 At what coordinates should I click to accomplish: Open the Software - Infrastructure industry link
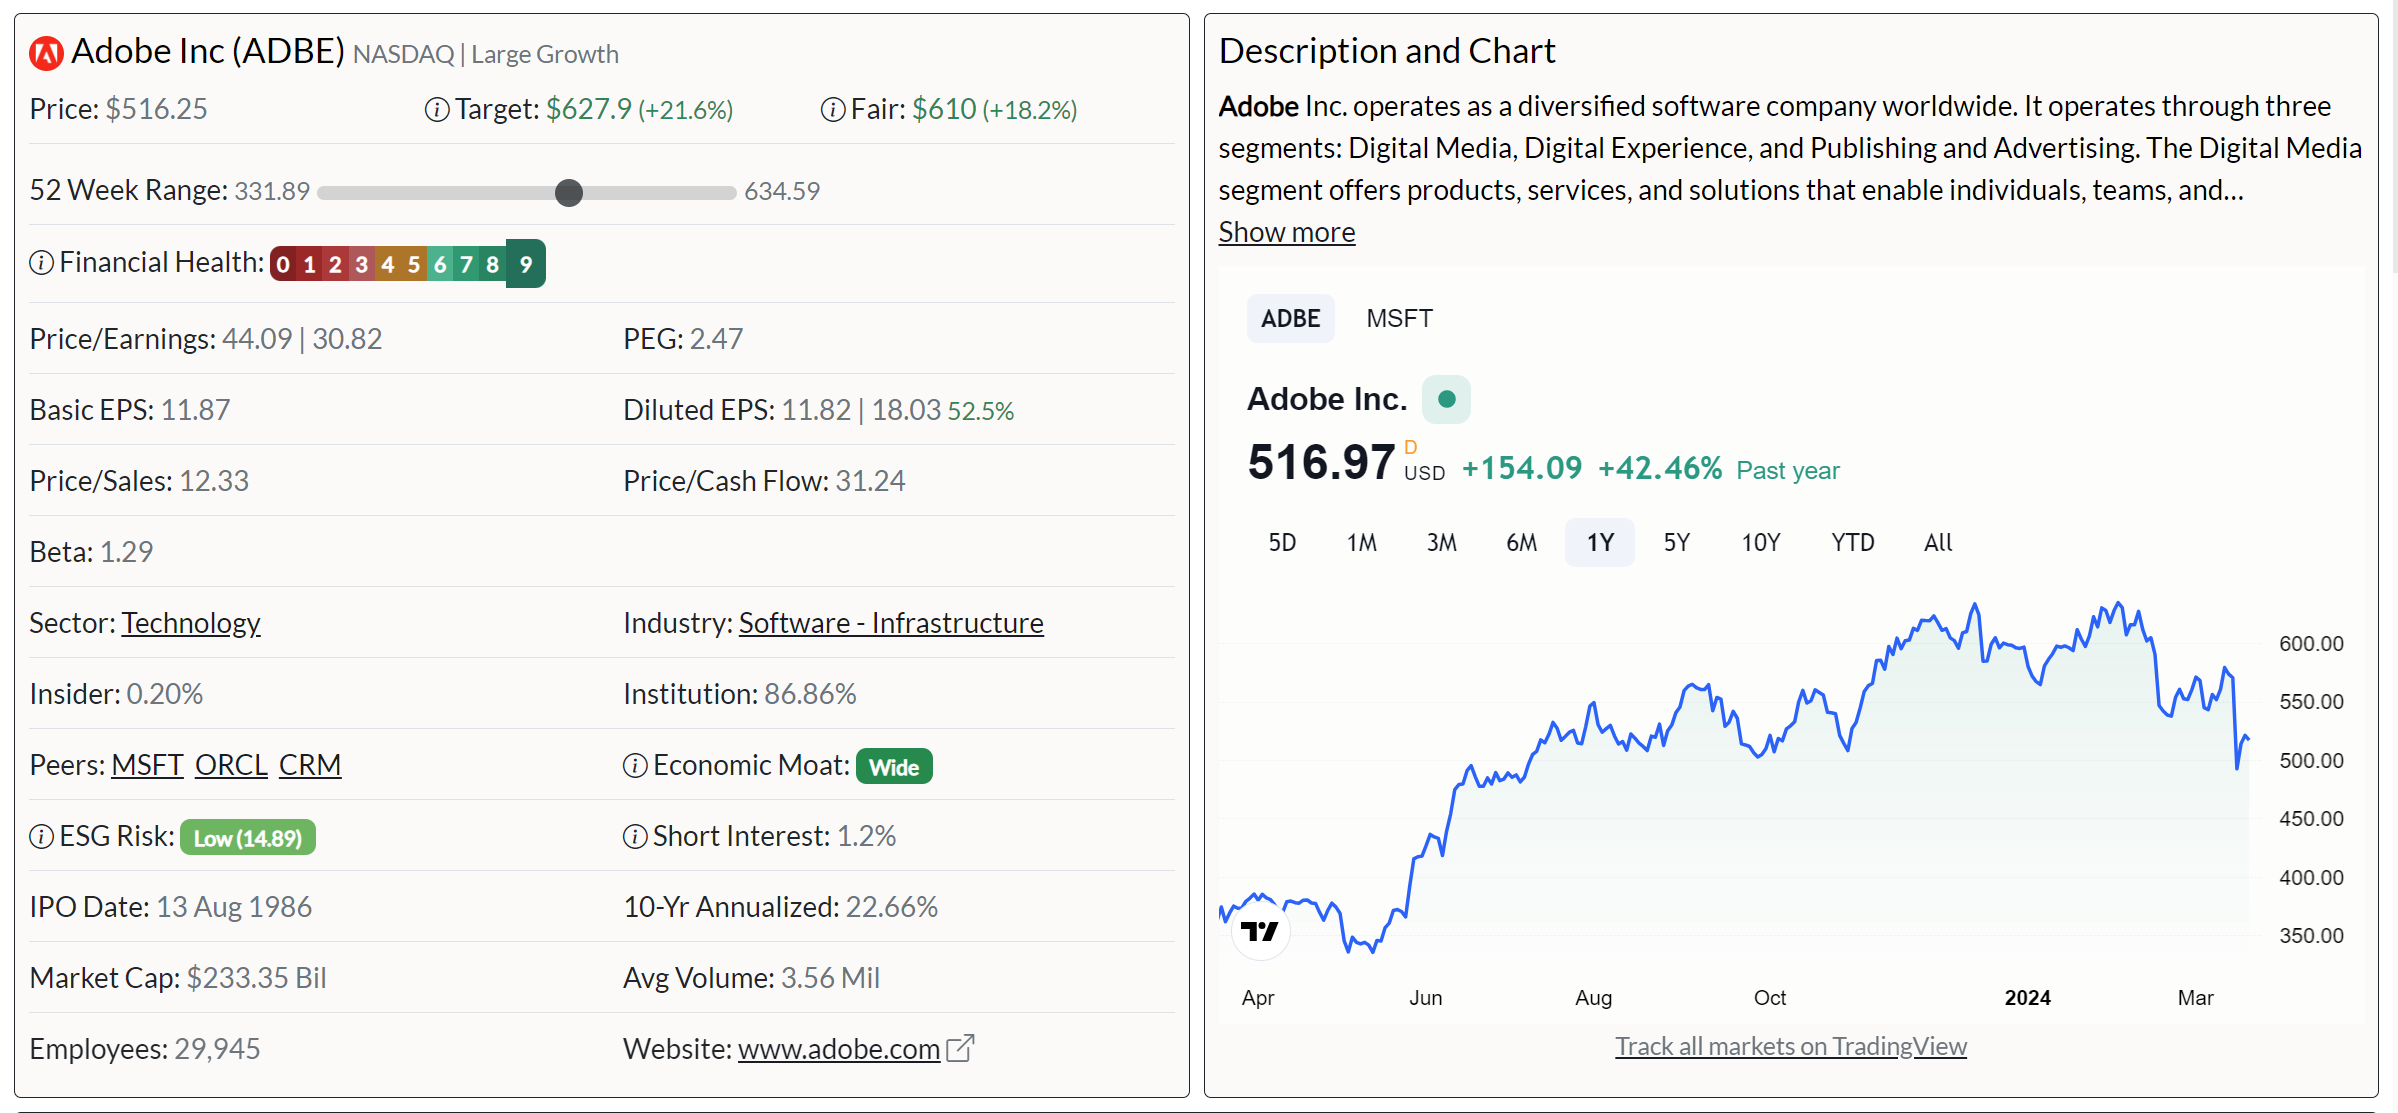tap(891, 623)
